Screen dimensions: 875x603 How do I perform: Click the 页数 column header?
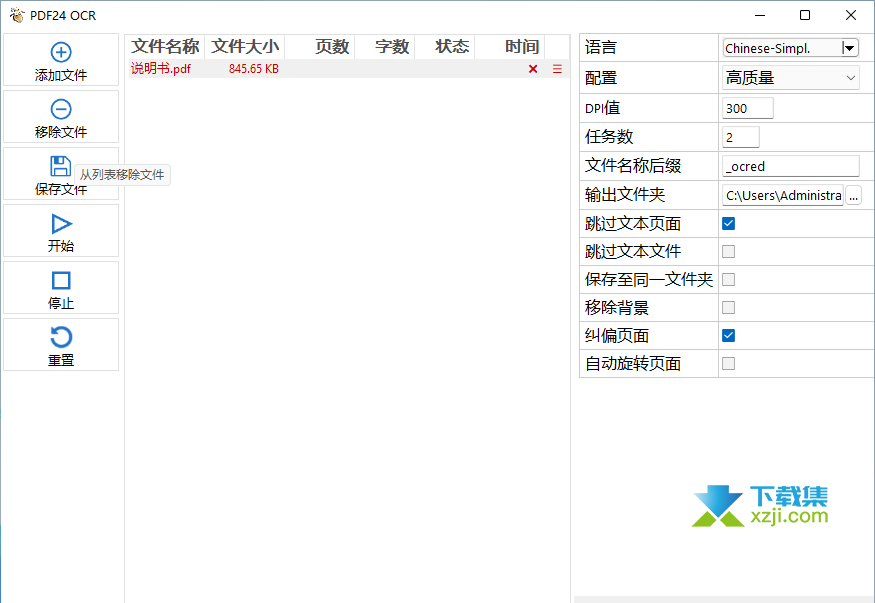coord(320,47)
